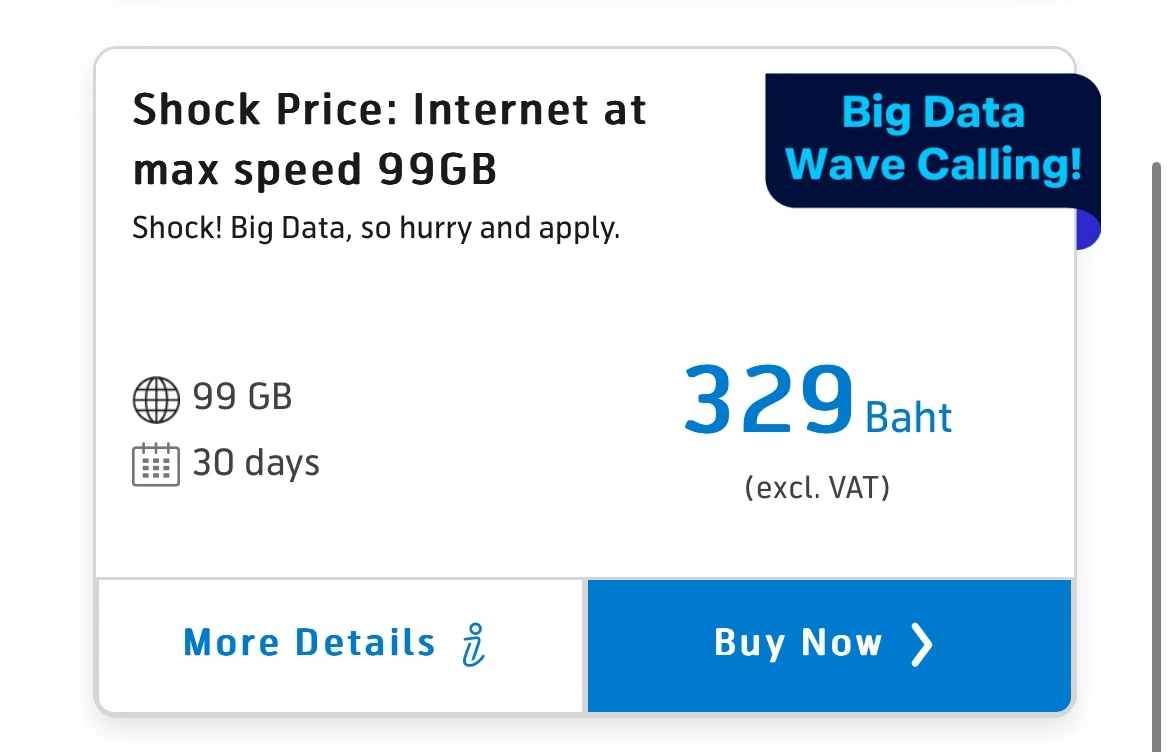Click the Shock Price package title
Viewport: 1170px width, 752px height.
point(389,110)
